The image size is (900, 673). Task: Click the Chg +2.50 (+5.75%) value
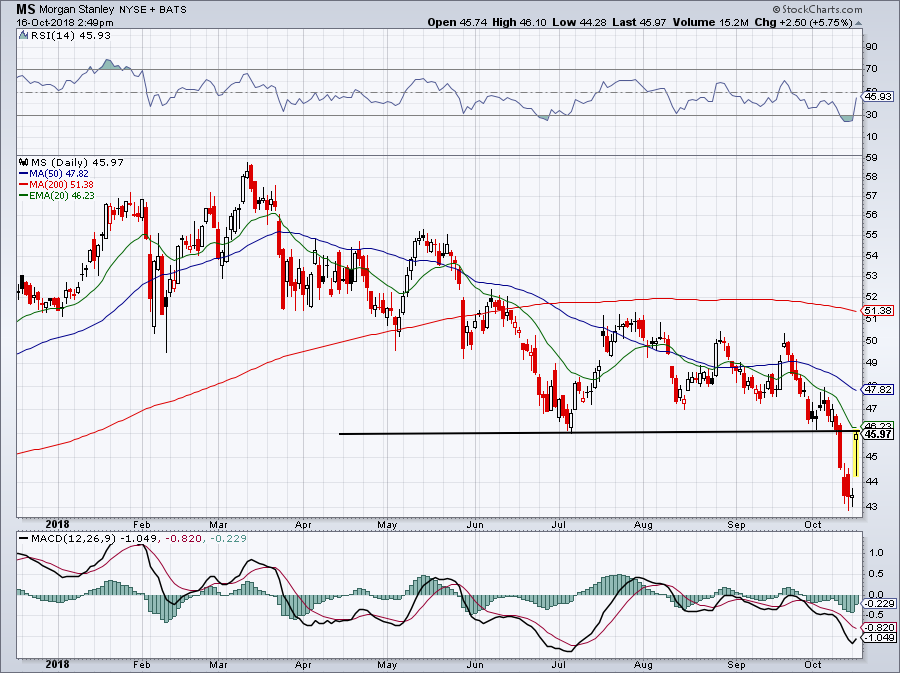point(804,22)
